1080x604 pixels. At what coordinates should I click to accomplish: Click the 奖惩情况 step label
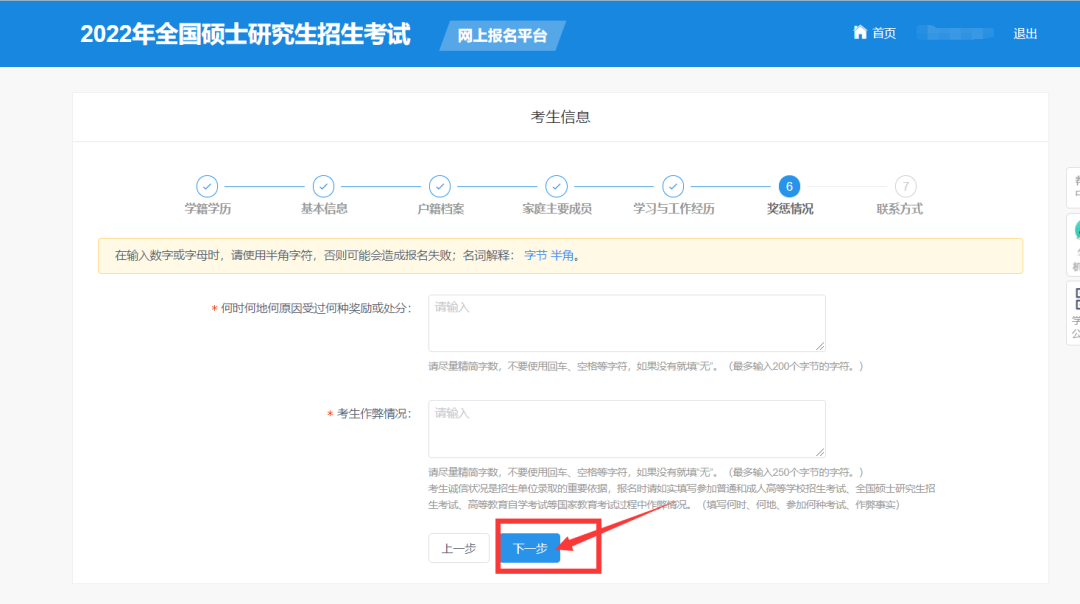click(x=790, y=209)
